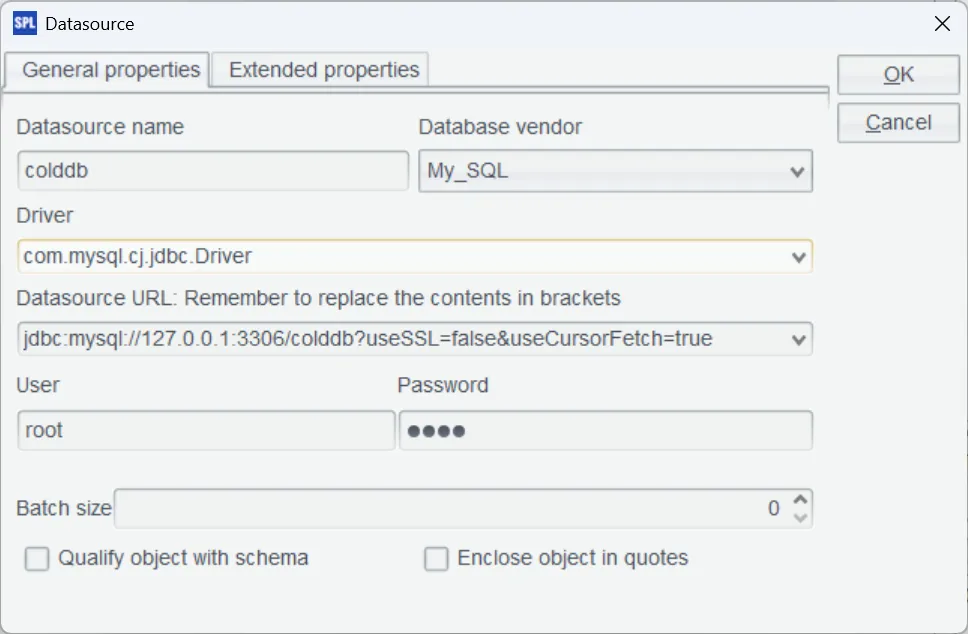This screenshot has height=634, width=968.
Task: Click into the Password field
Action: pyautogui.click(x=605, y=431)
